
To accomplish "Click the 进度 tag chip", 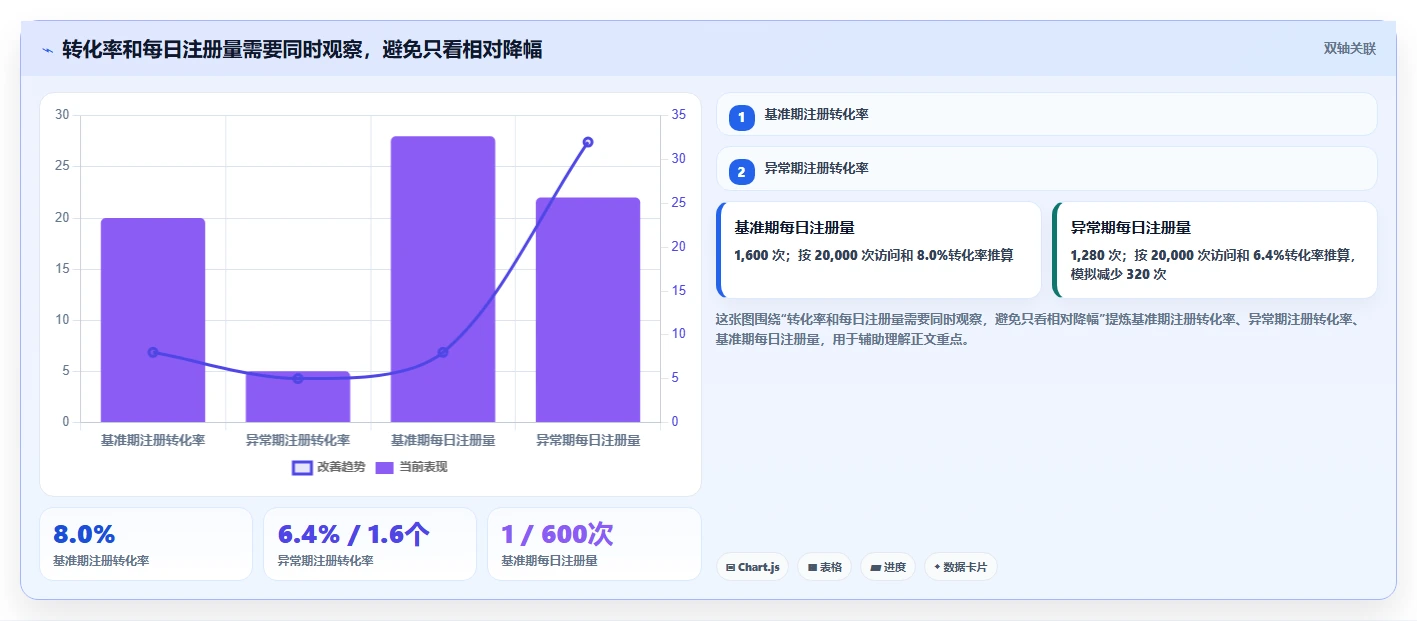I will tap(888, 567).
